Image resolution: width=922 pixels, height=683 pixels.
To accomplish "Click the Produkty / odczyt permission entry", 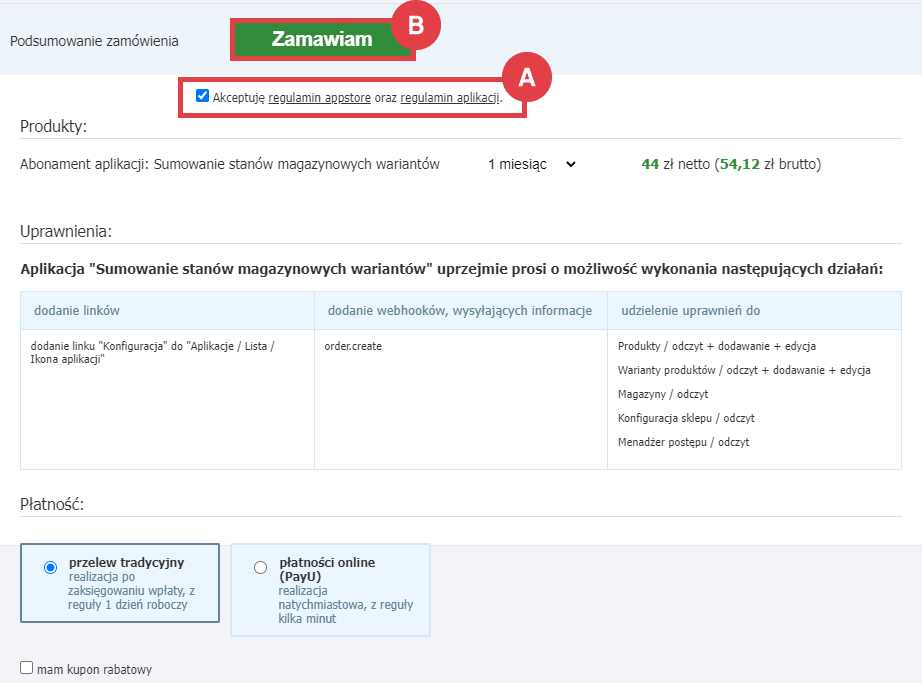I will (x=716, y=346).
